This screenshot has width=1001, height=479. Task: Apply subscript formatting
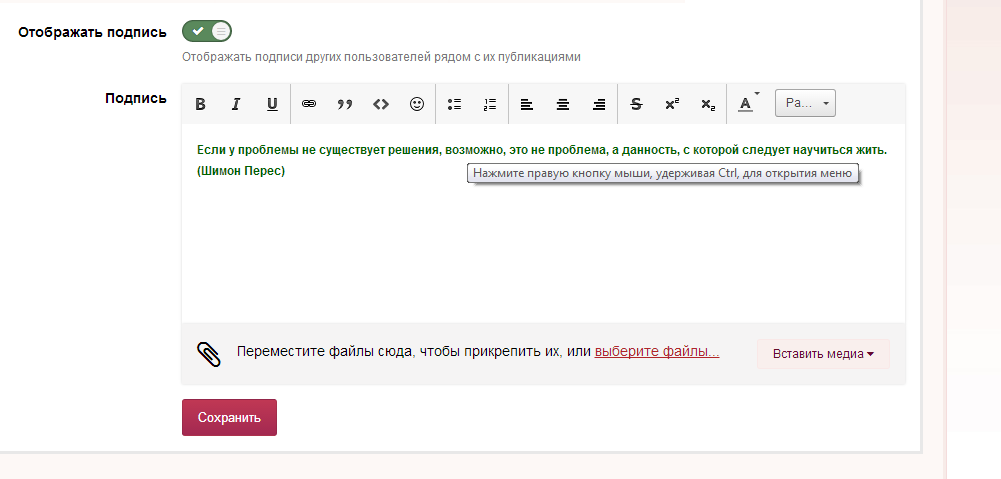[708, 104]
